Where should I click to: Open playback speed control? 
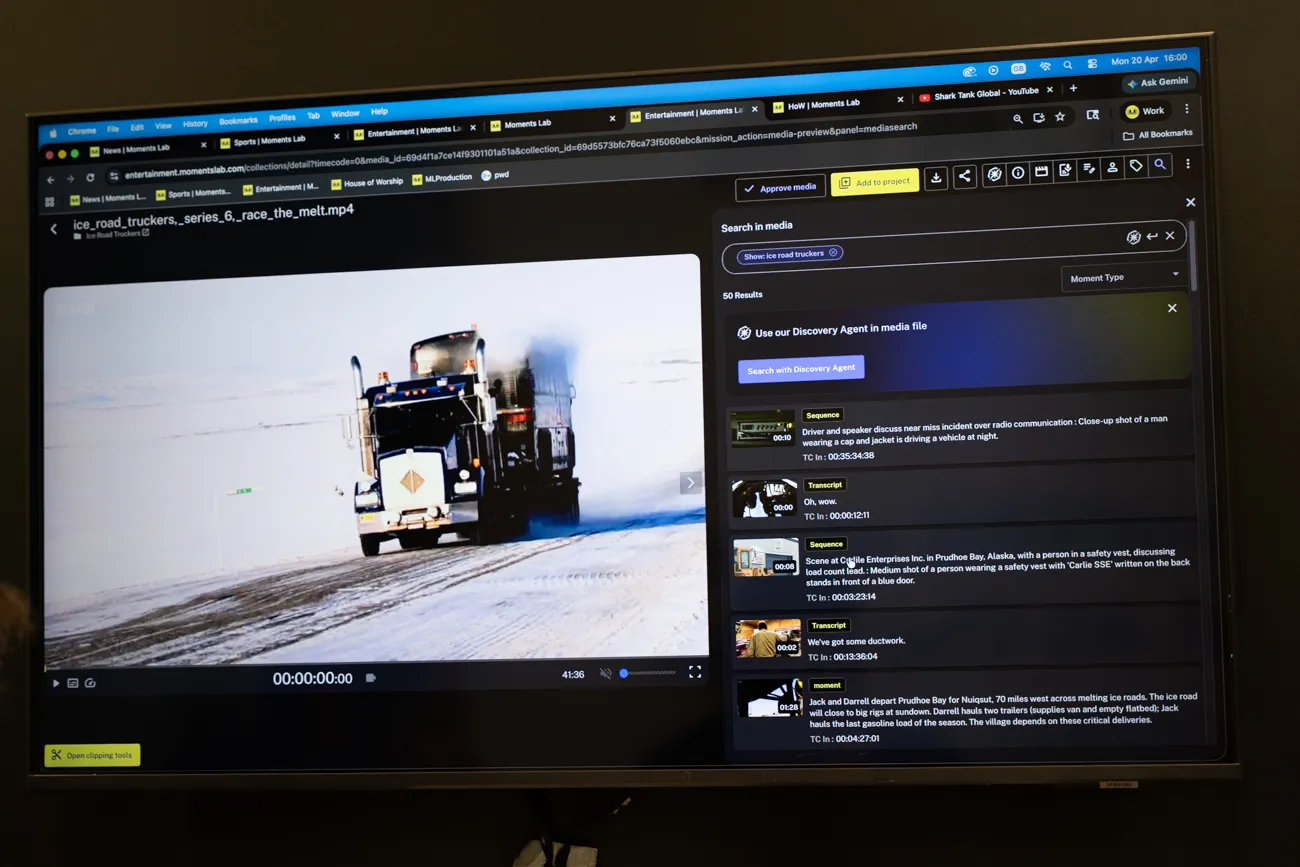pyautogui.click(x=90, y=683)
